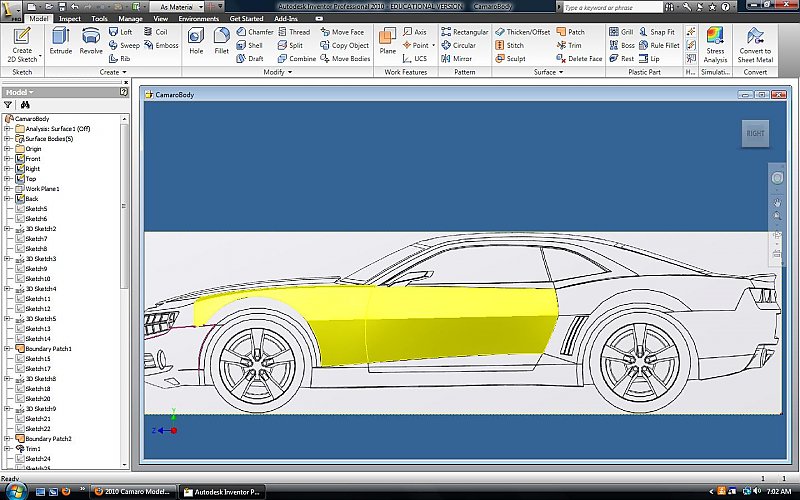Click the steering wheel in navigation bar
This screenshot has width=800, height=500.
777,178
